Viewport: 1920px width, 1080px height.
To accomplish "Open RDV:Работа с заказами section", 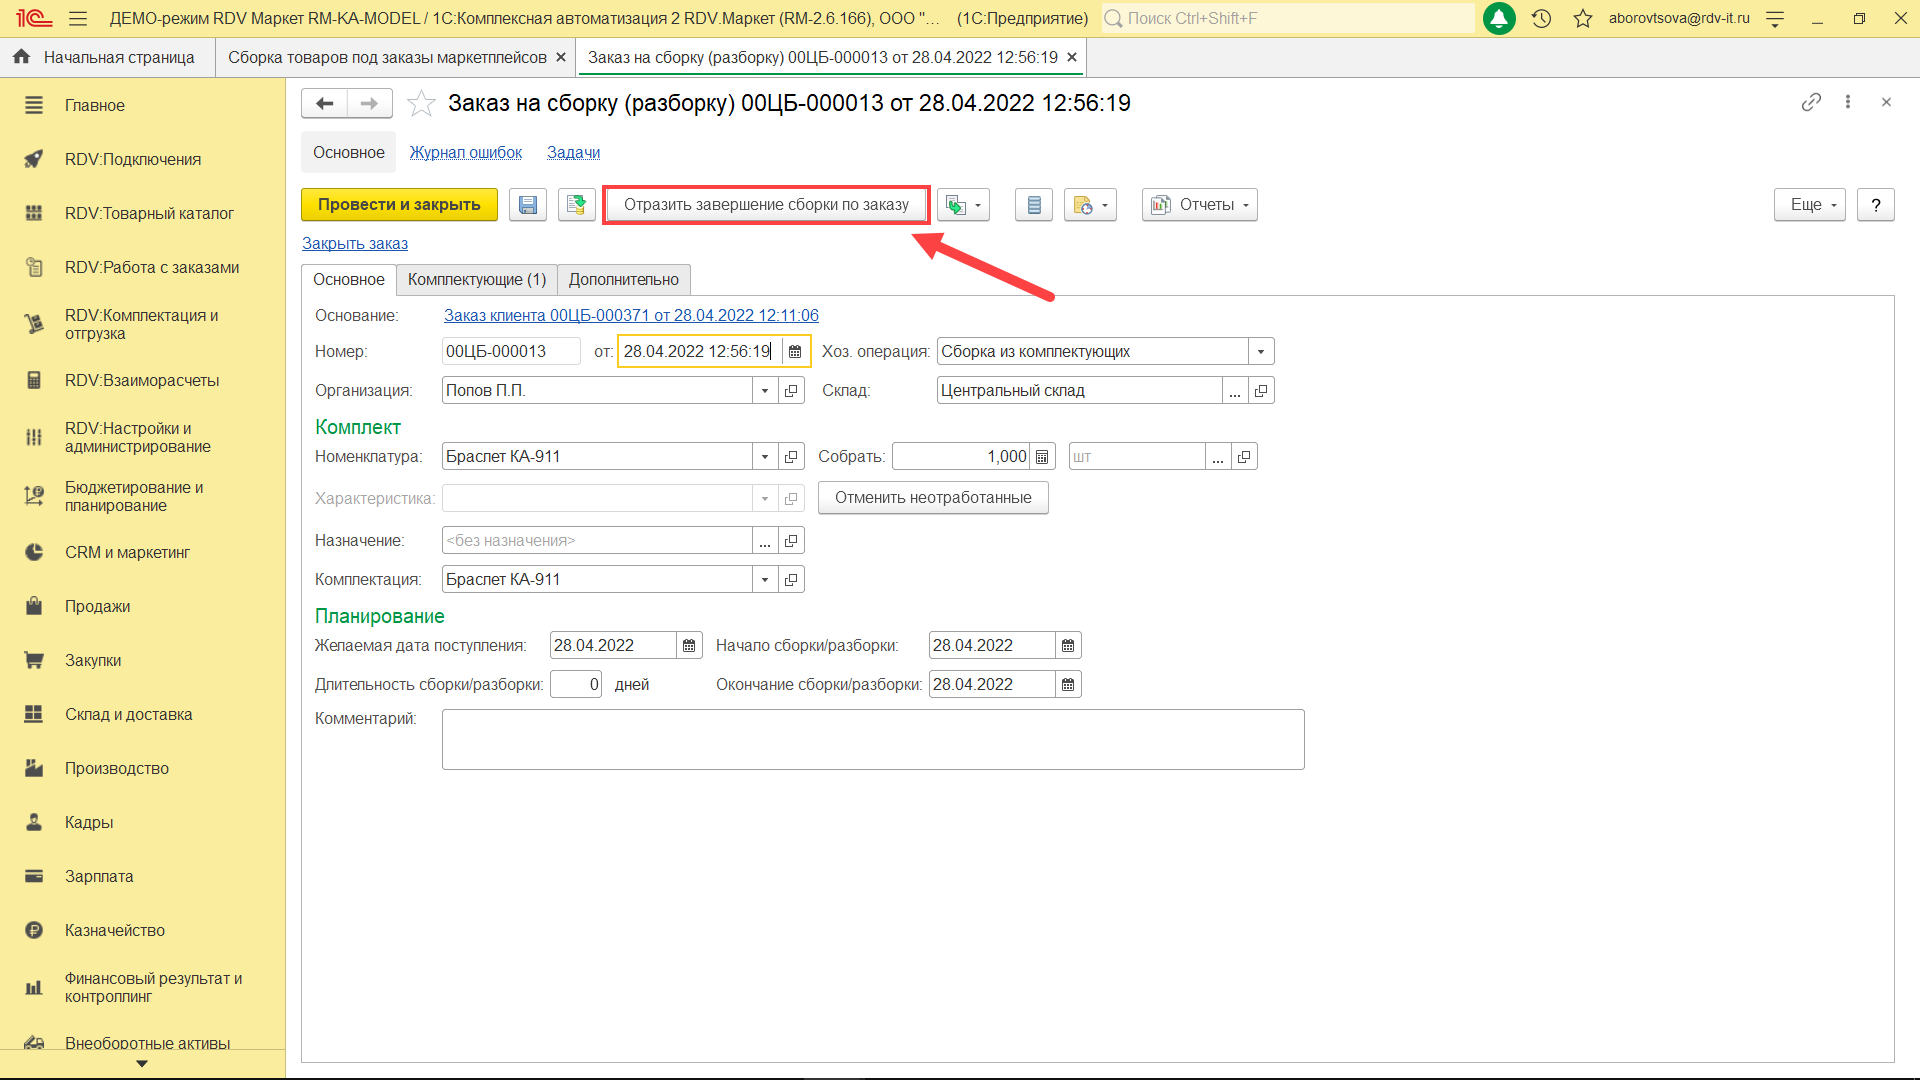I will (x=151, y=268).
